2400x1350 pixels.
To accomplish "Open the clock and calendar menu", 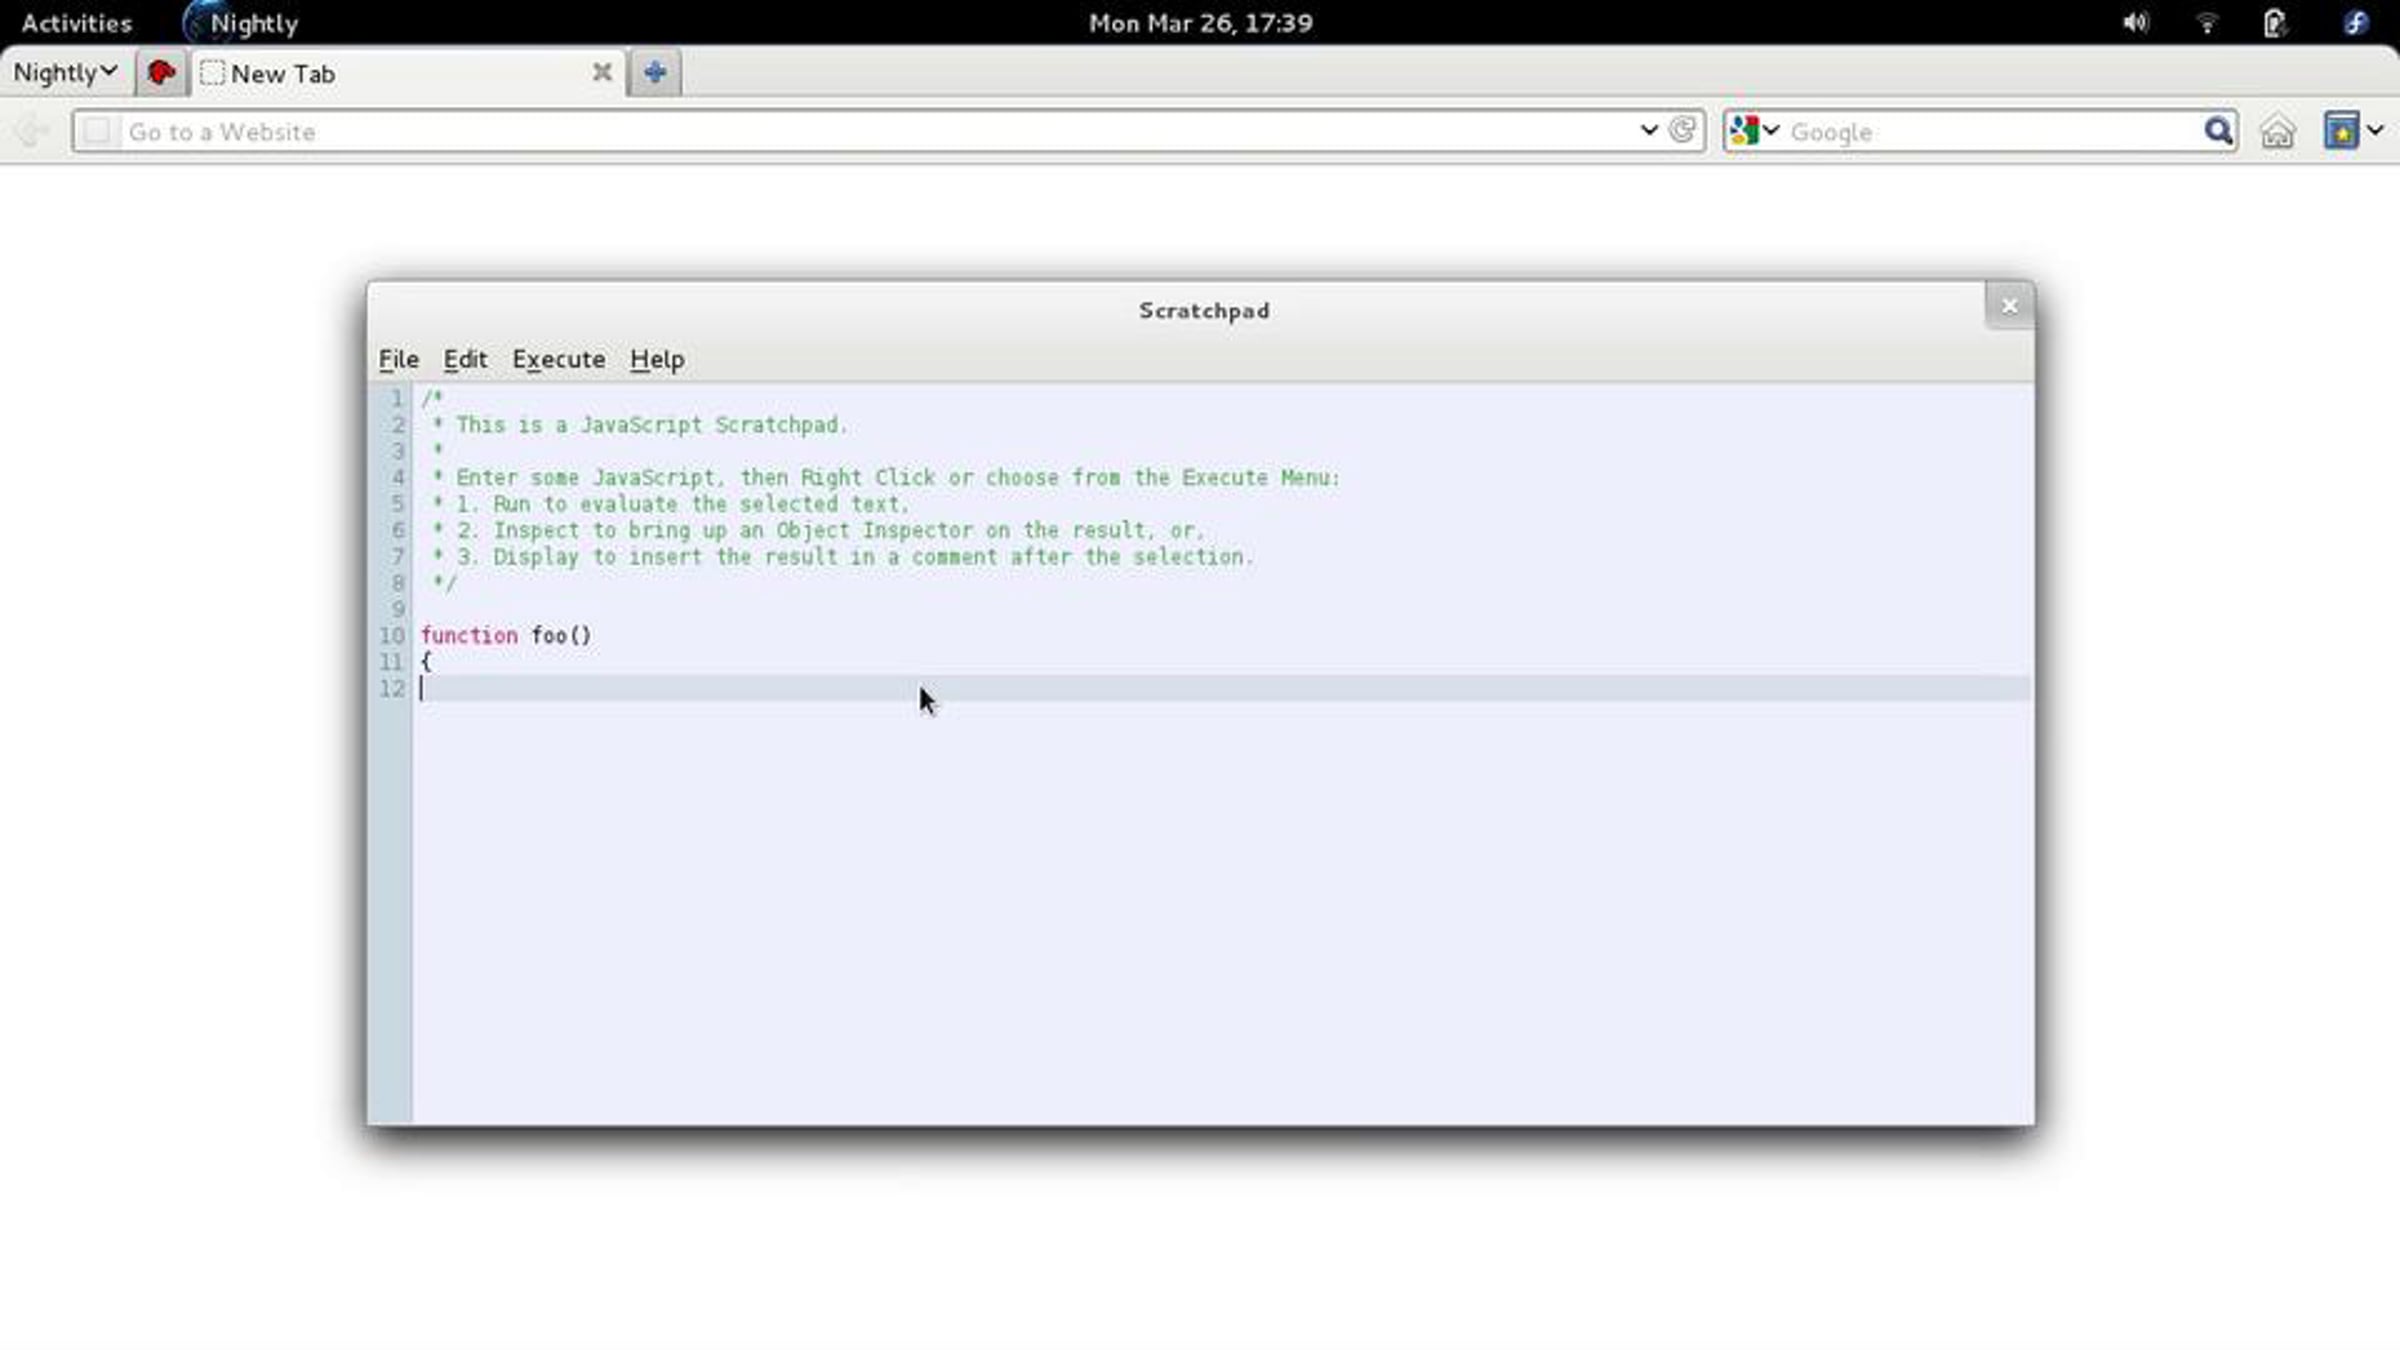I will tap(1200, 22).
